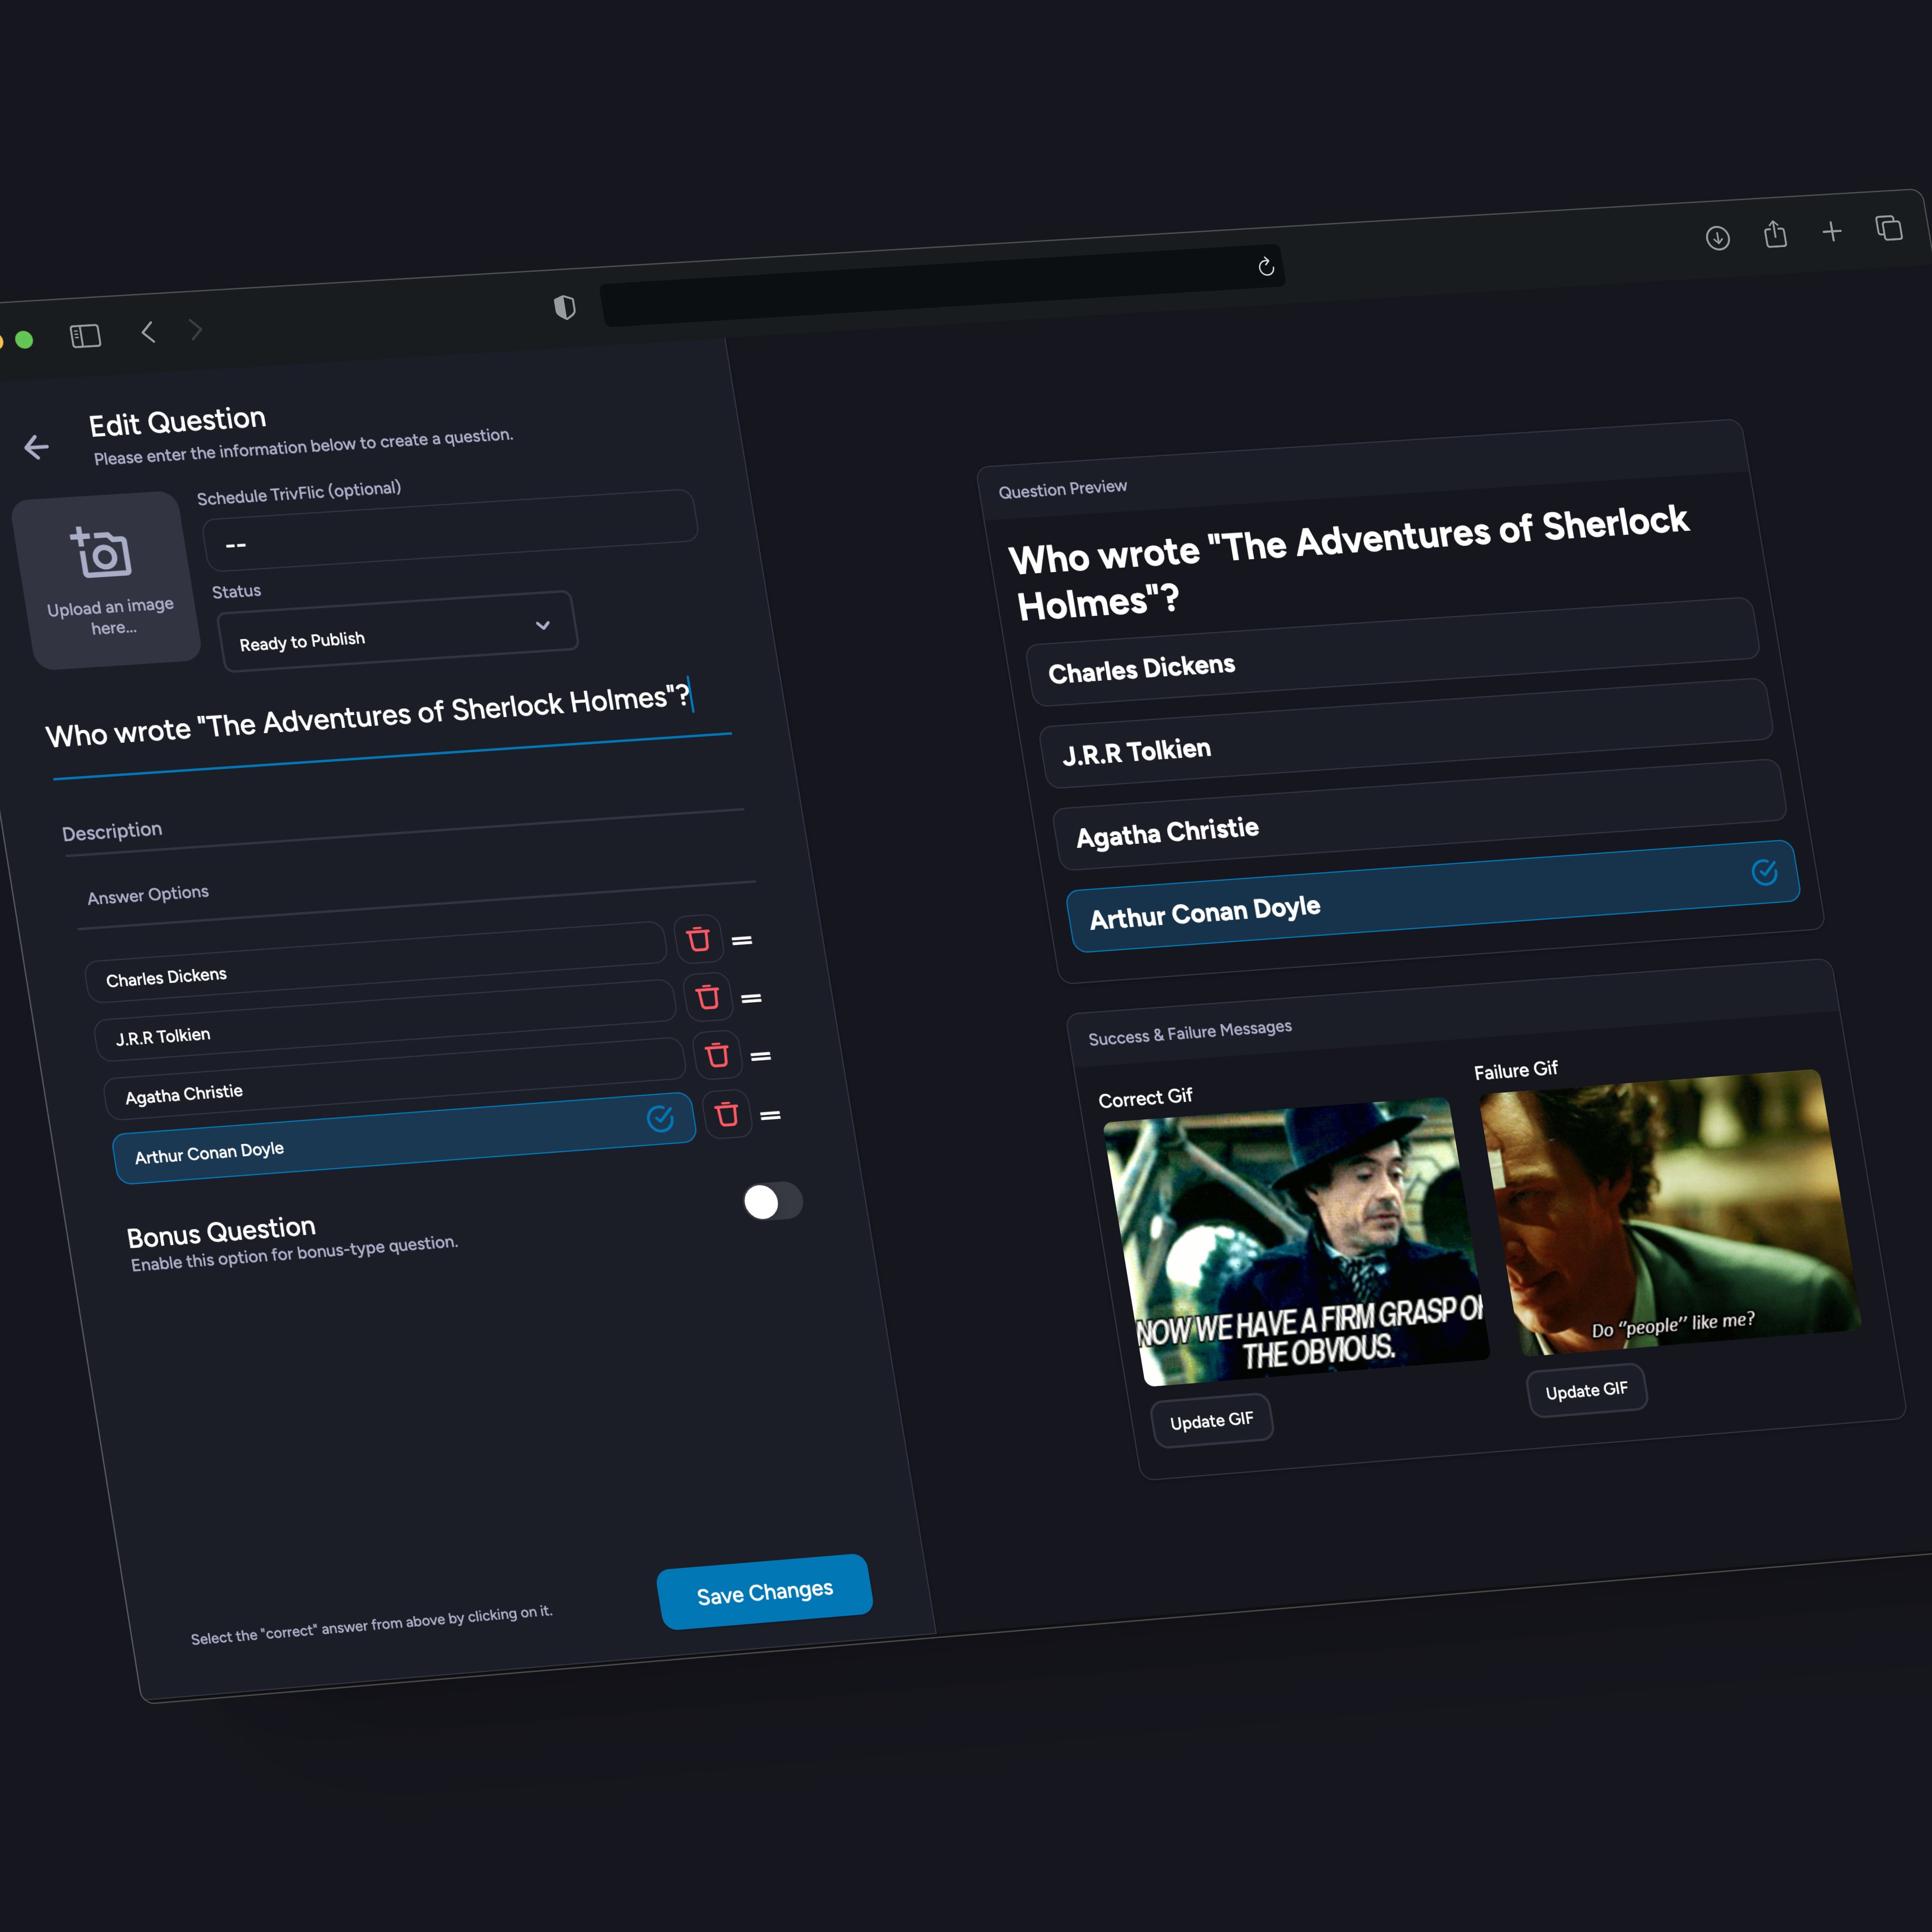This screenshot has height=1932, width=1932.
Task: Click the browser share icon
Action: (x=1775, y=235)
